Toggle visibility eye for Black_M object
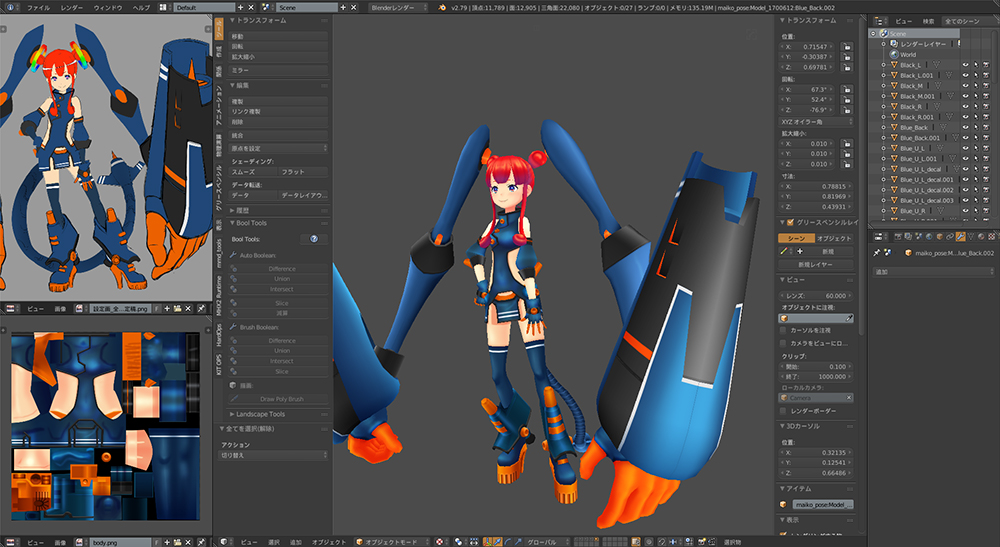 965,86
